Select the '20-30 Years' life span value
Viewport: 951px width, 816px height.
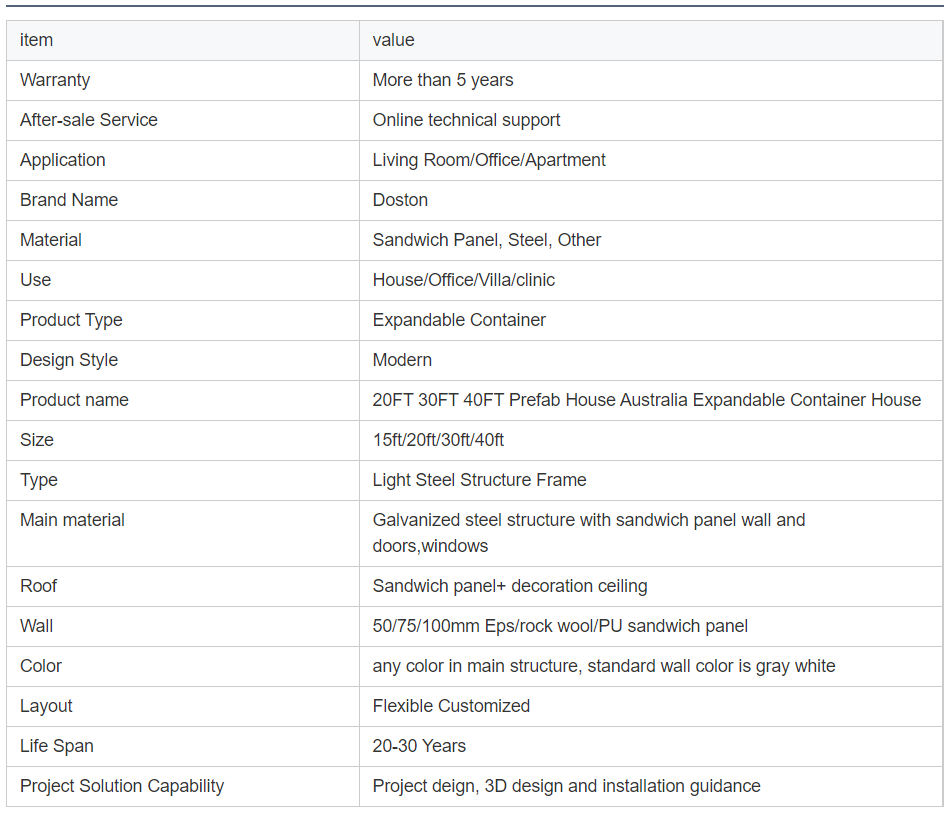pos(419,746)
